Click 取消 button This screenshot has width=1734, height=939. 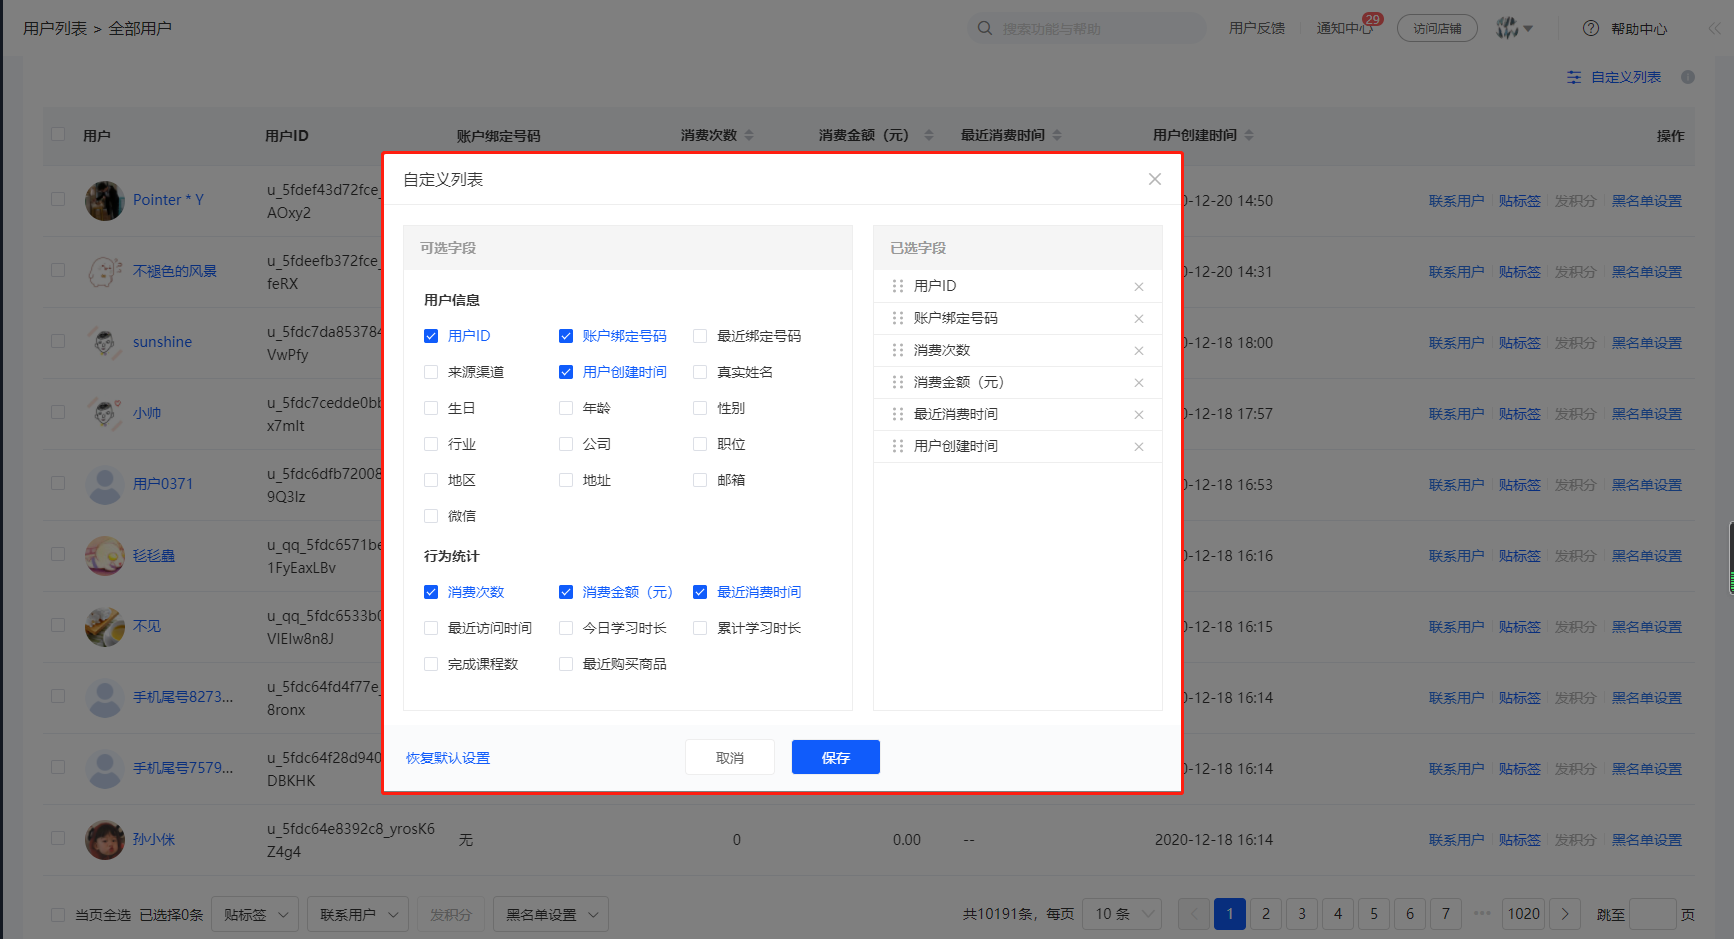pyautogui.click(x=730, y=757)
